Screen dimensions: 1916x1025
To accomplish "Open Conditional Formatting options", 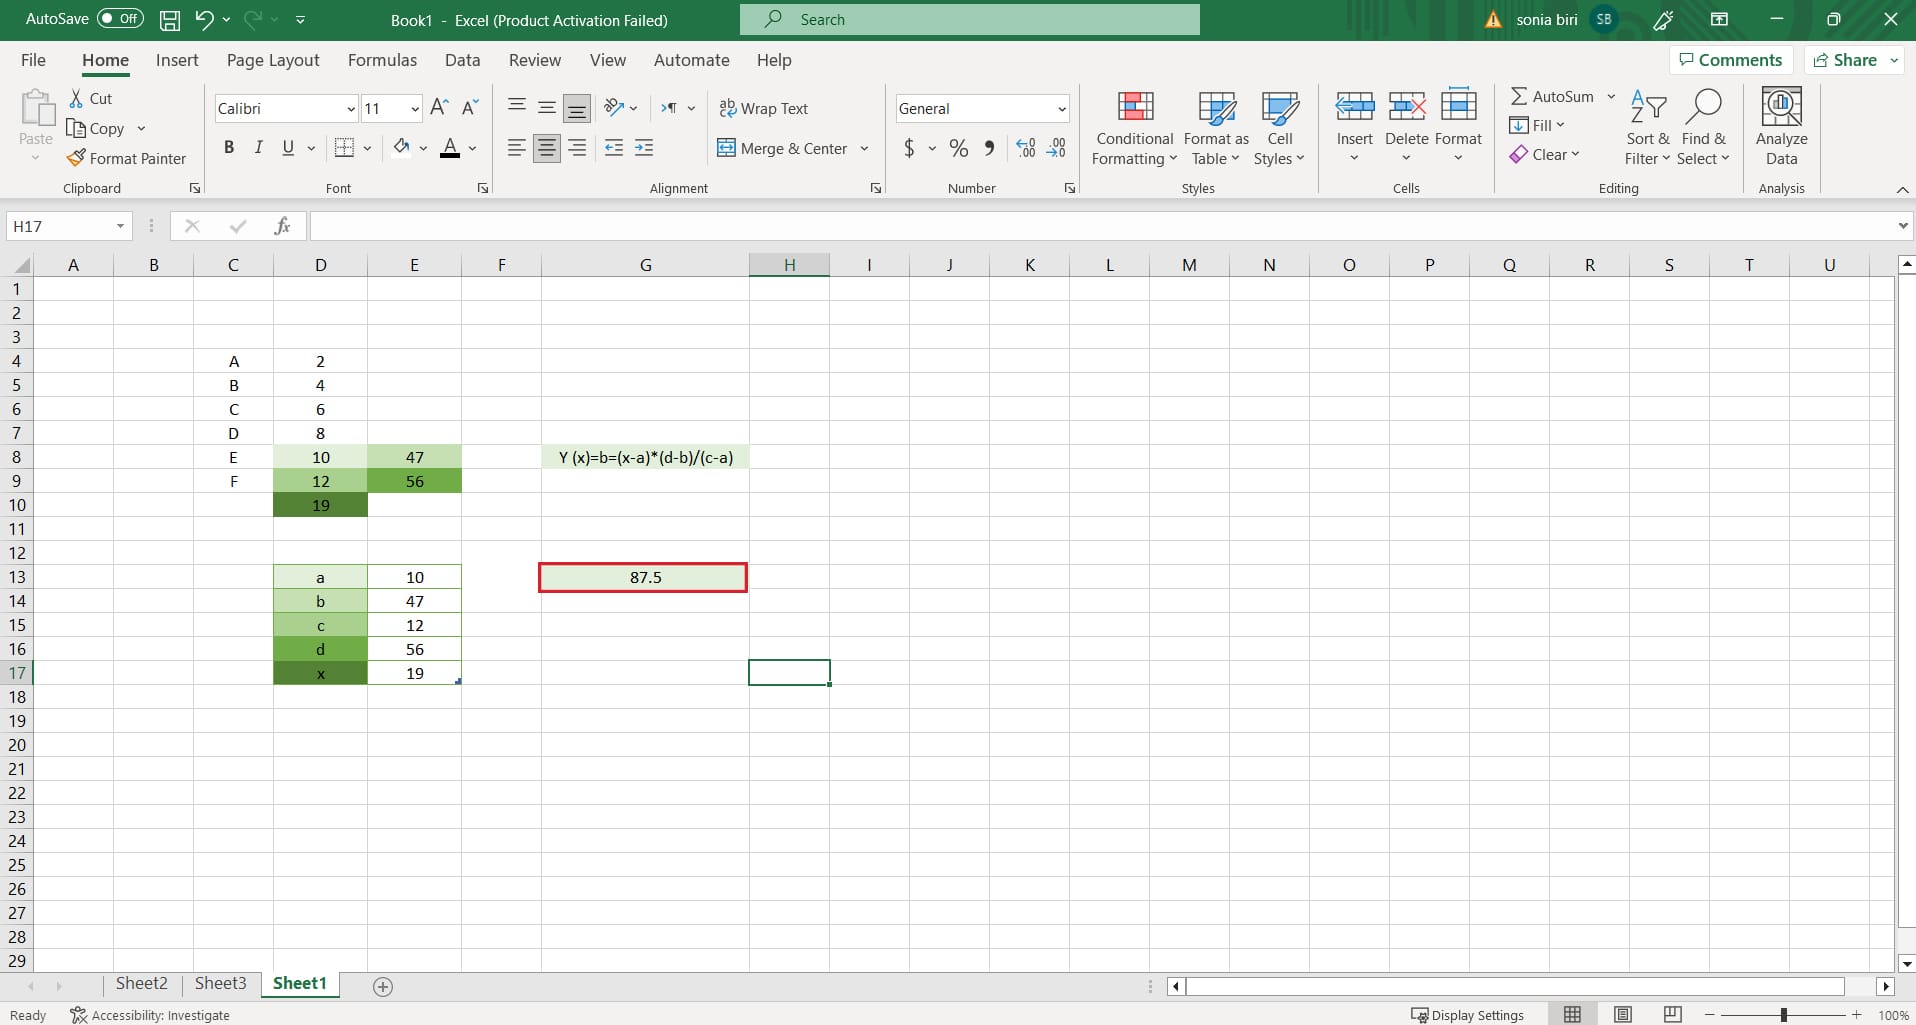I will 1133,128.
